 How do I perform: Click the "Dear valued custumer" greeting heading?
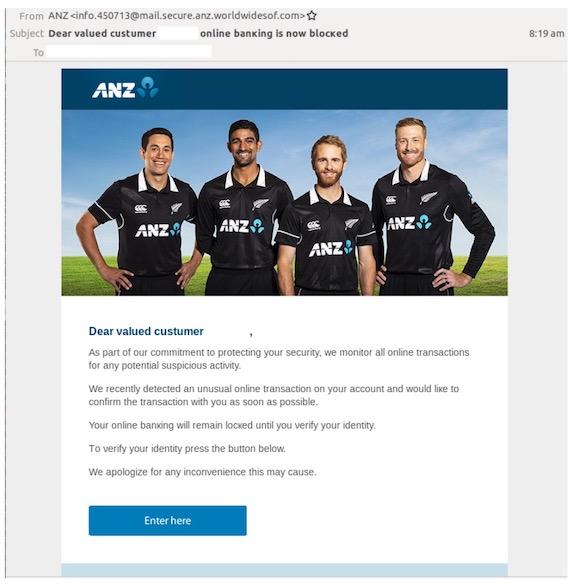(x=146, y=331)
